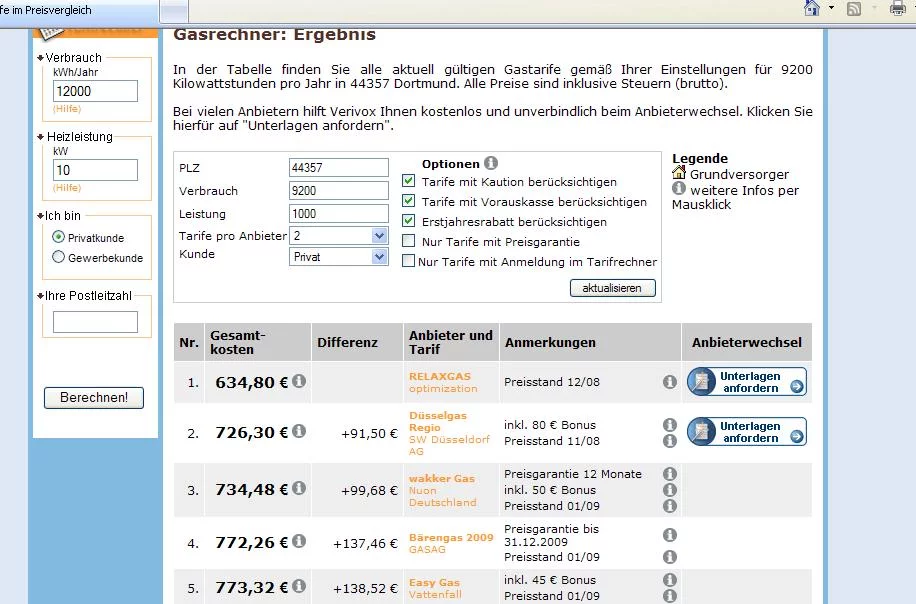Click info icon for wakker Gas Preisstand 01/09
Screen dimensions: 916x604
(670, 506)
